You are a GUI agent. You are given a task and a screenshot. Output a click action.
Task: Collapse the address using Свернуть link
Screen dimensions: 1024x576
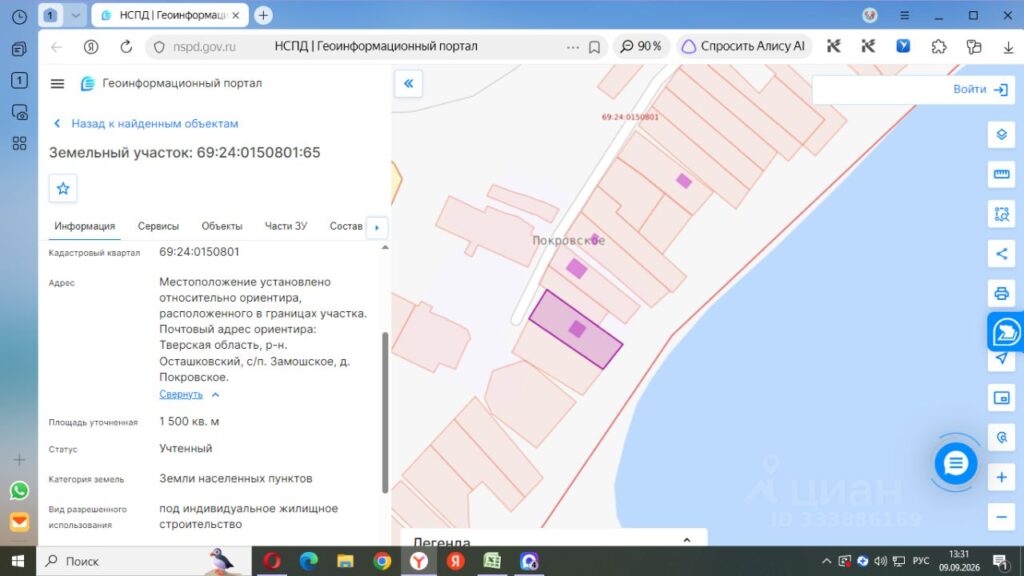click(x=181, y=394)
